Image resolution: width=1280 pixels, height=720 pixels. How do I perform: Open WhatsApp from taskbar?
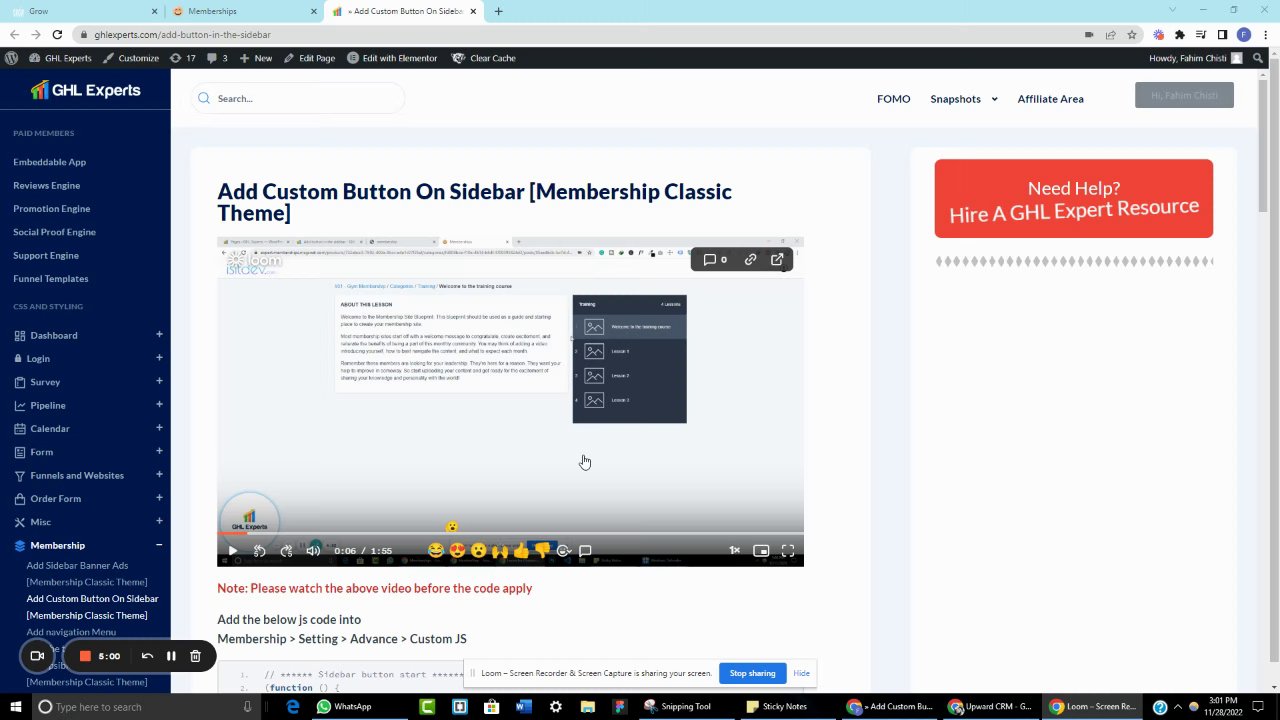click(x=344, y=707)
